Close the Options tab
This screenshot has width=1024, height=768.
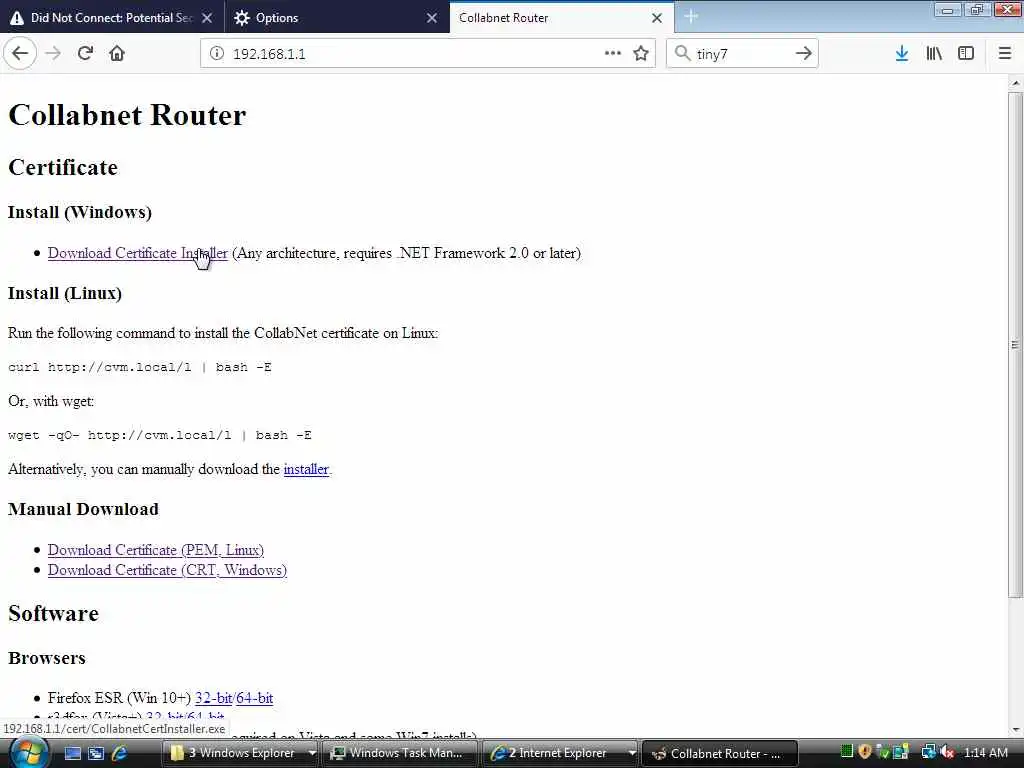(x=432, y=18)
